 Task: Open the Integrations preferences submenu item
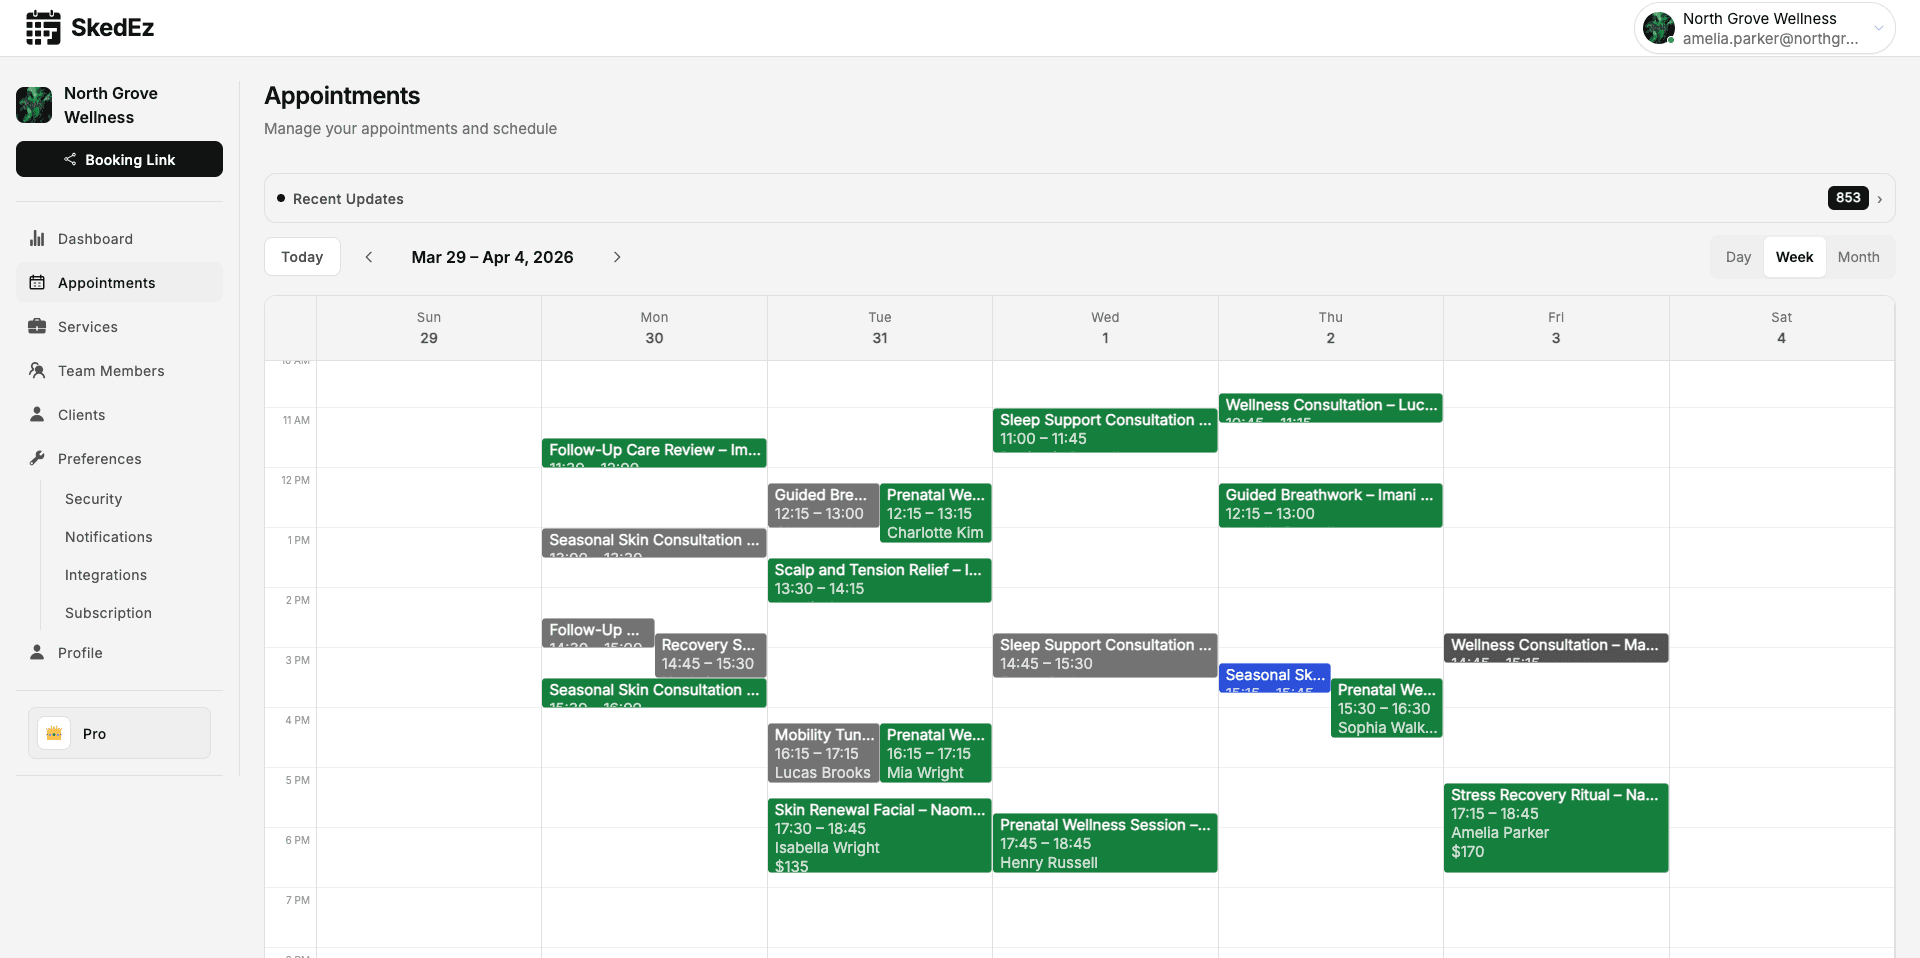106,575
